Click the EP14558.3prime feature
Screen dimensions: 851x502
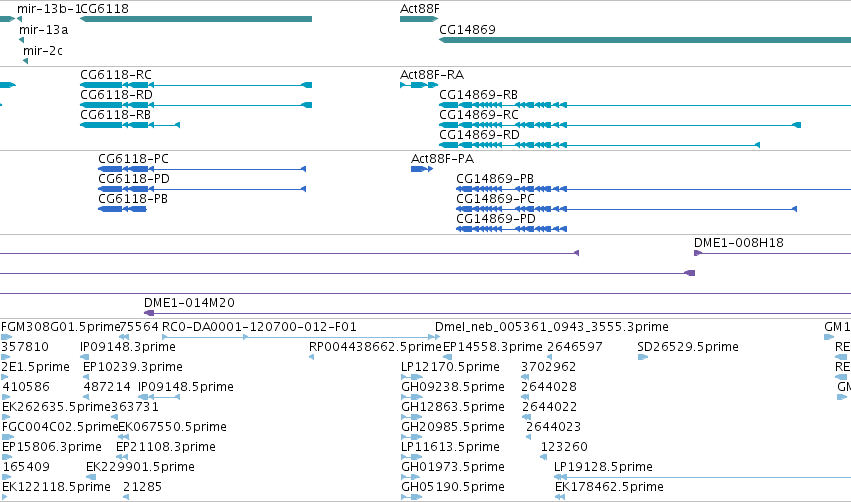click(x=448, y=357)
